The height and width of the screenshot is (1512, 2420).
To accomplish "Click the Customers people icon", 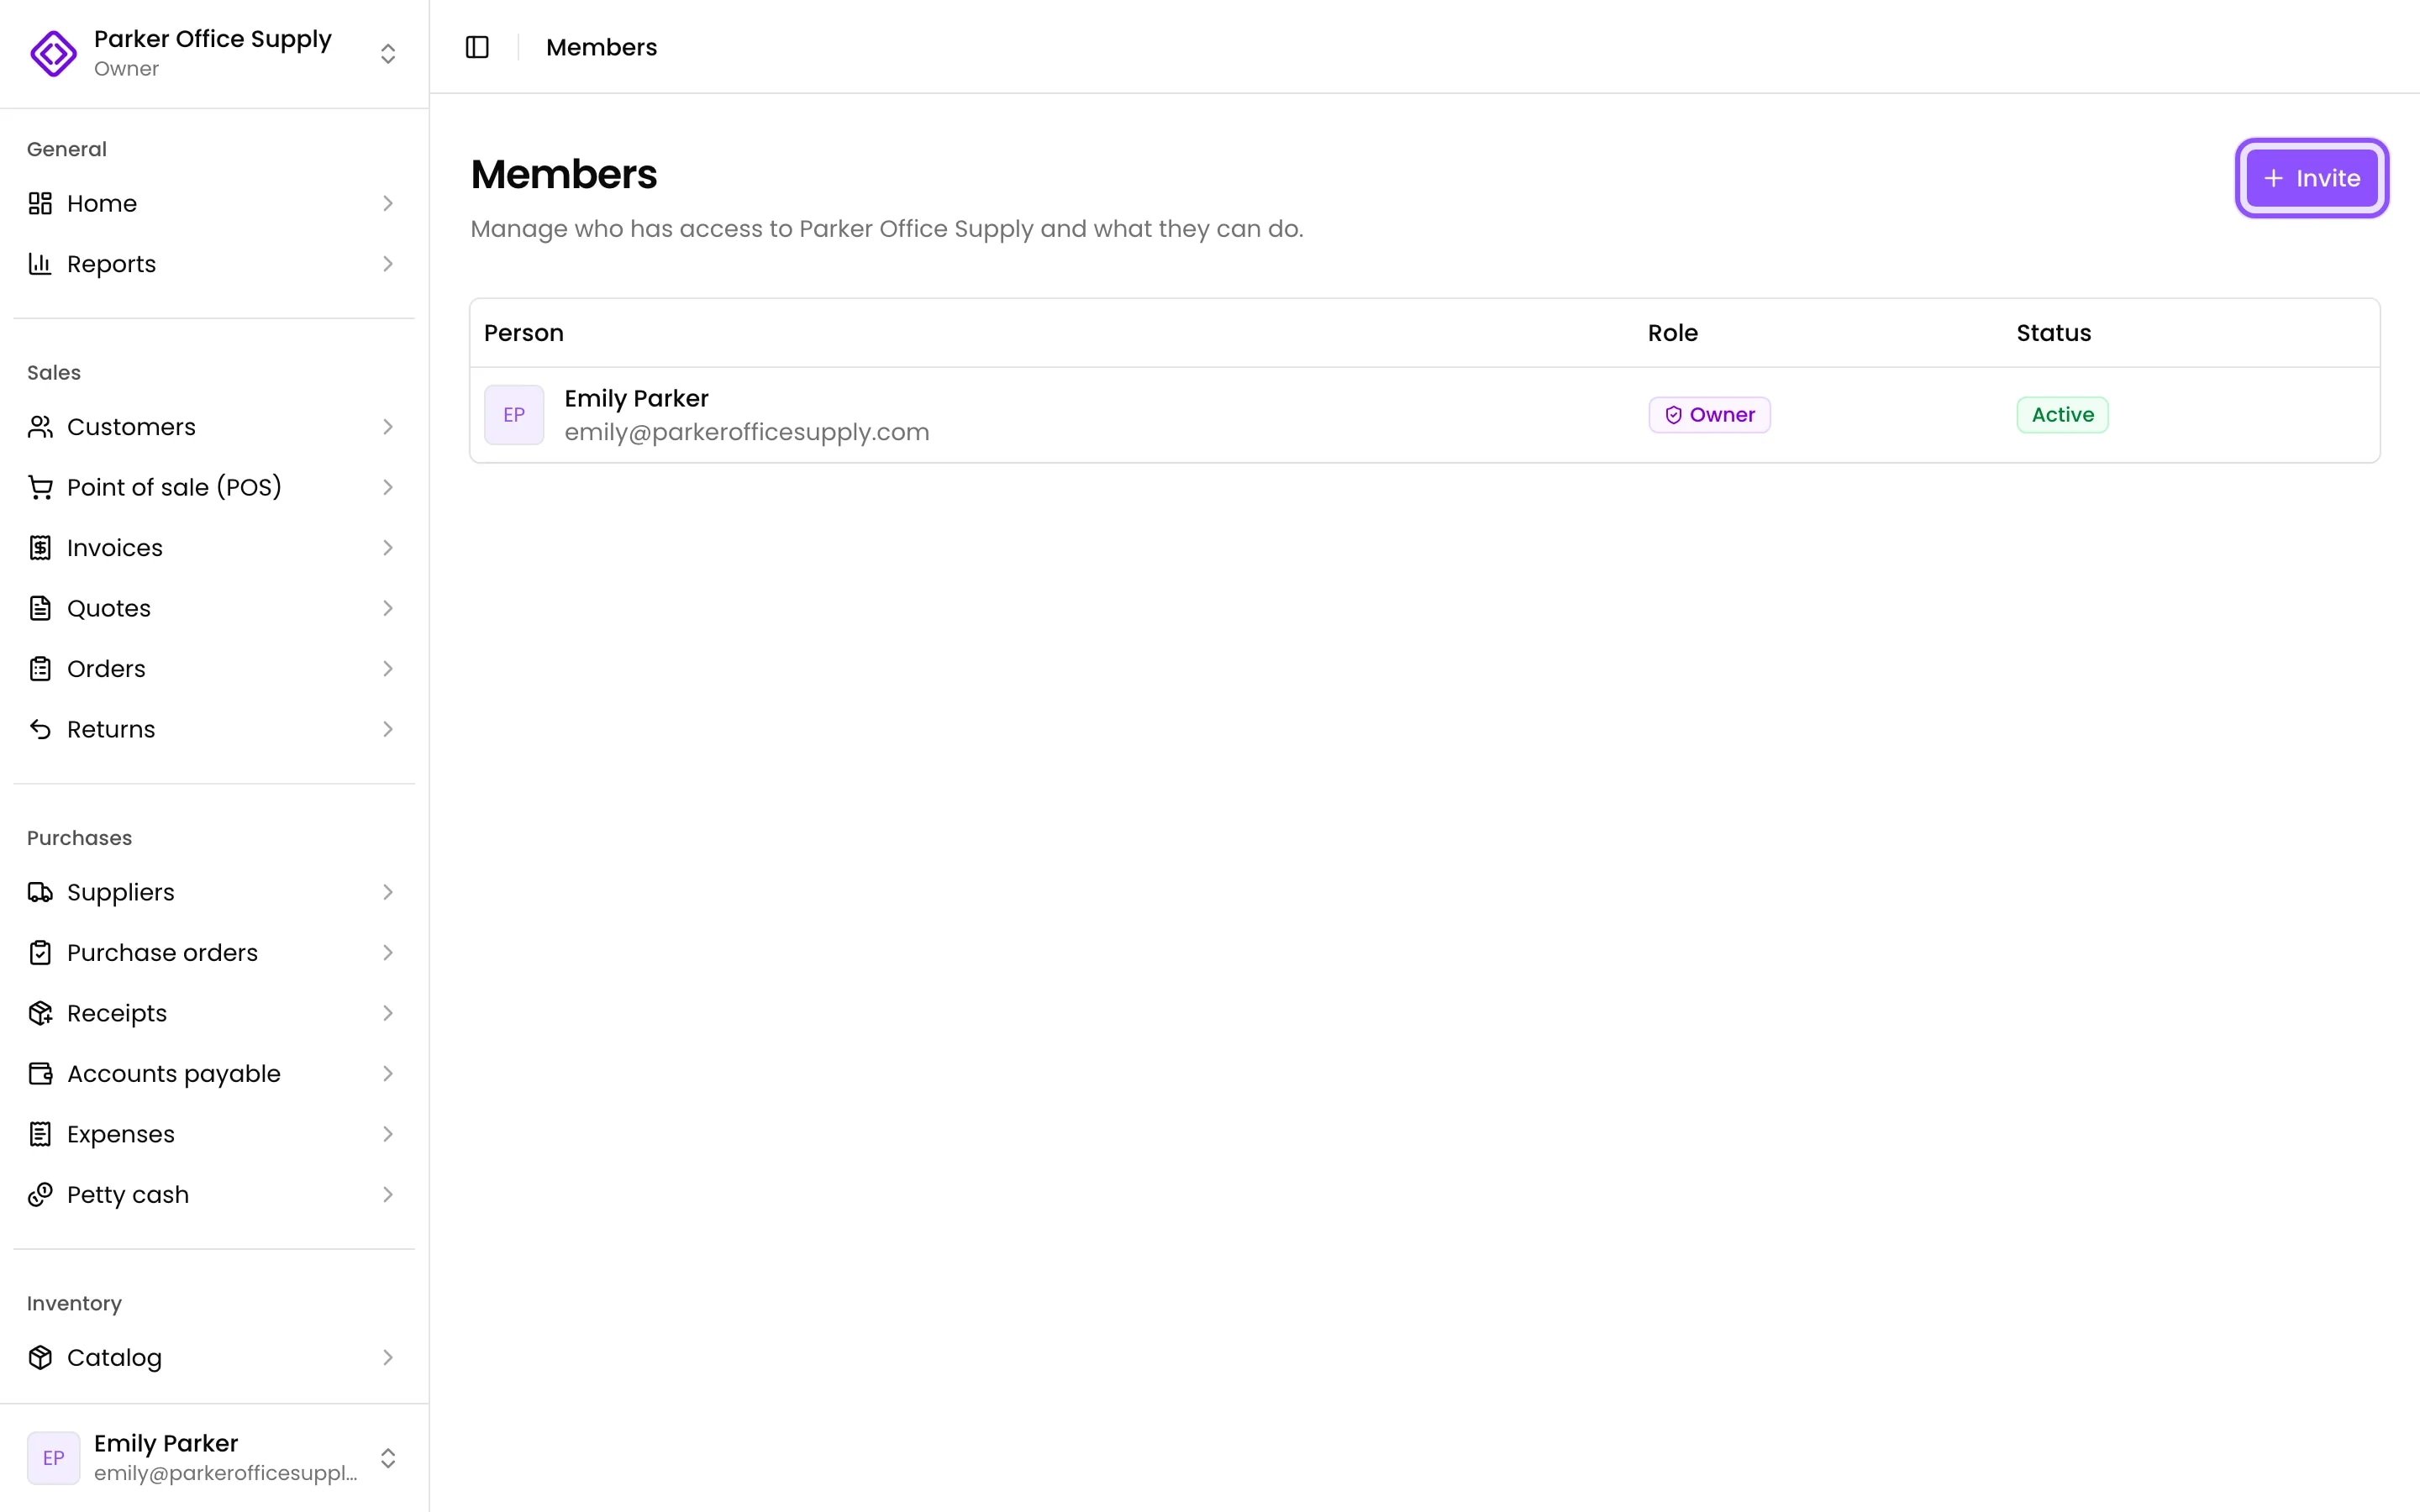I will tap(40, 427).
